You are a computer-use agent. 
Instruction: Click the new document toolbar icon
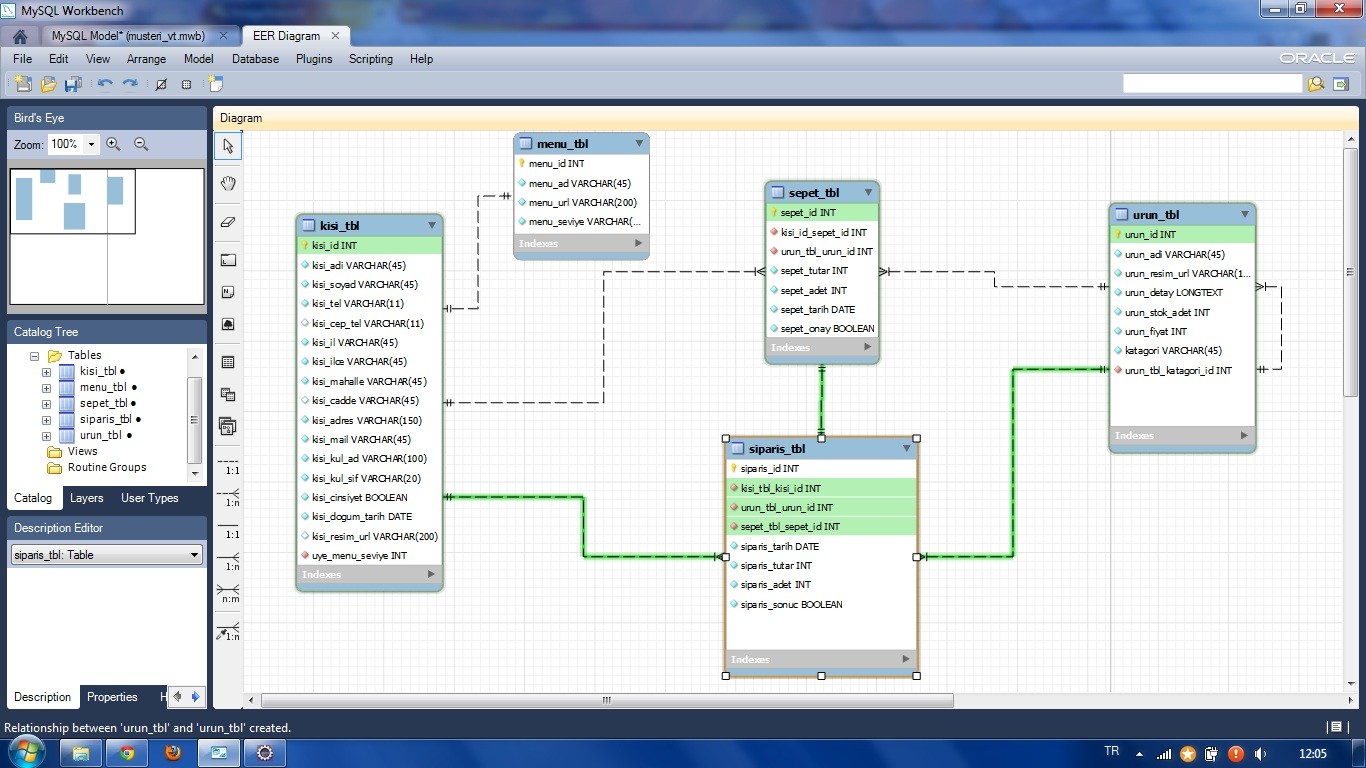pos(23,85)
